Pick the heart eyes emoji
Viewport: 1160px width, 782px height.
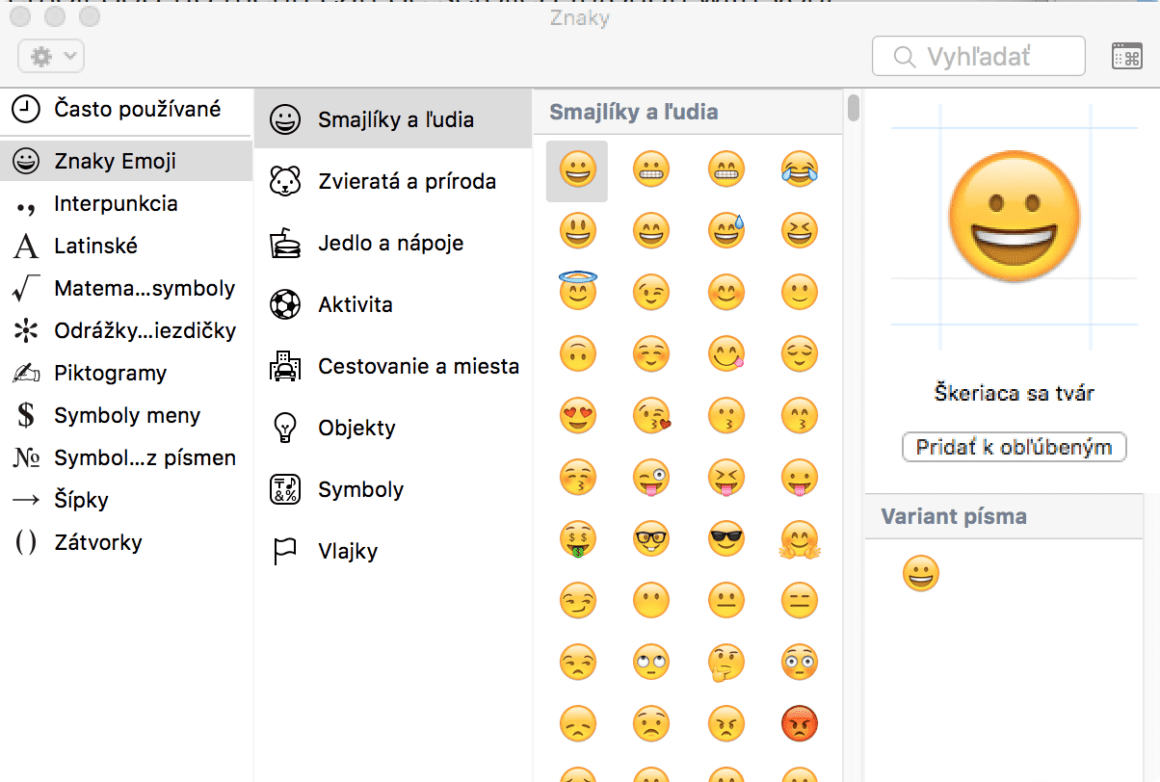(x=577, y=416)
